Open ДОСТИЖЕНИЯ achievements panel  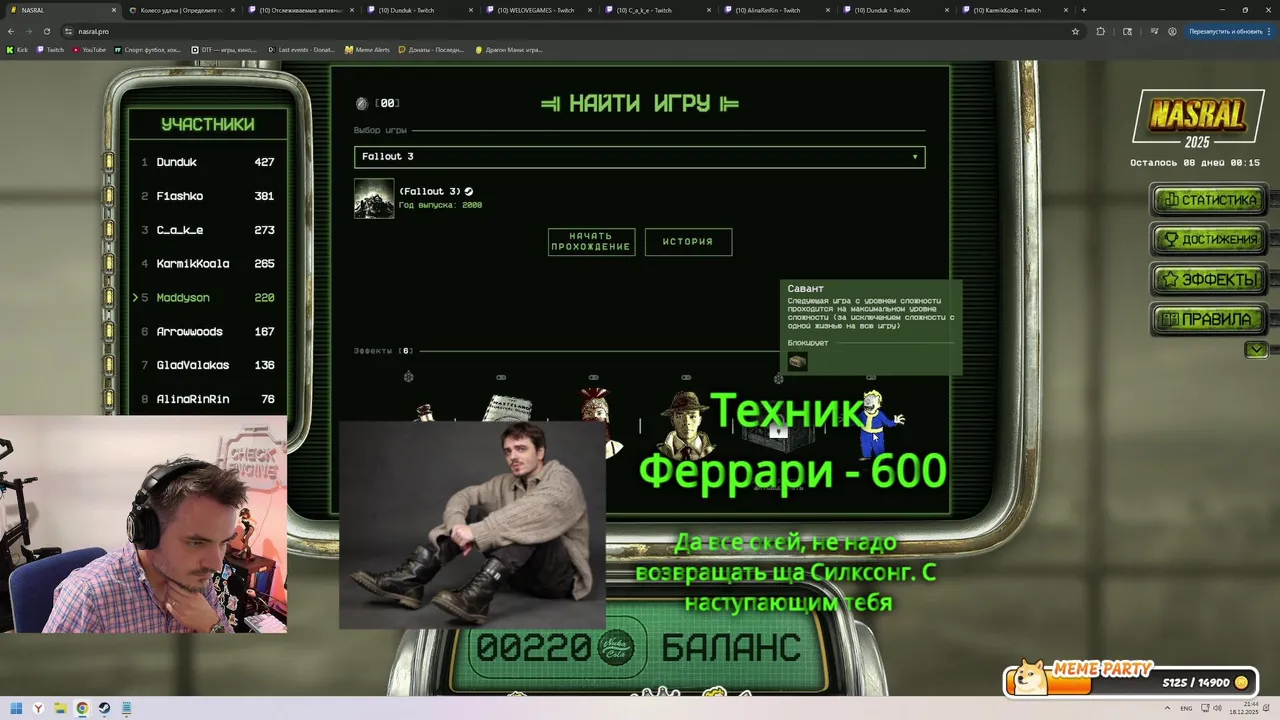(1210, 240)
